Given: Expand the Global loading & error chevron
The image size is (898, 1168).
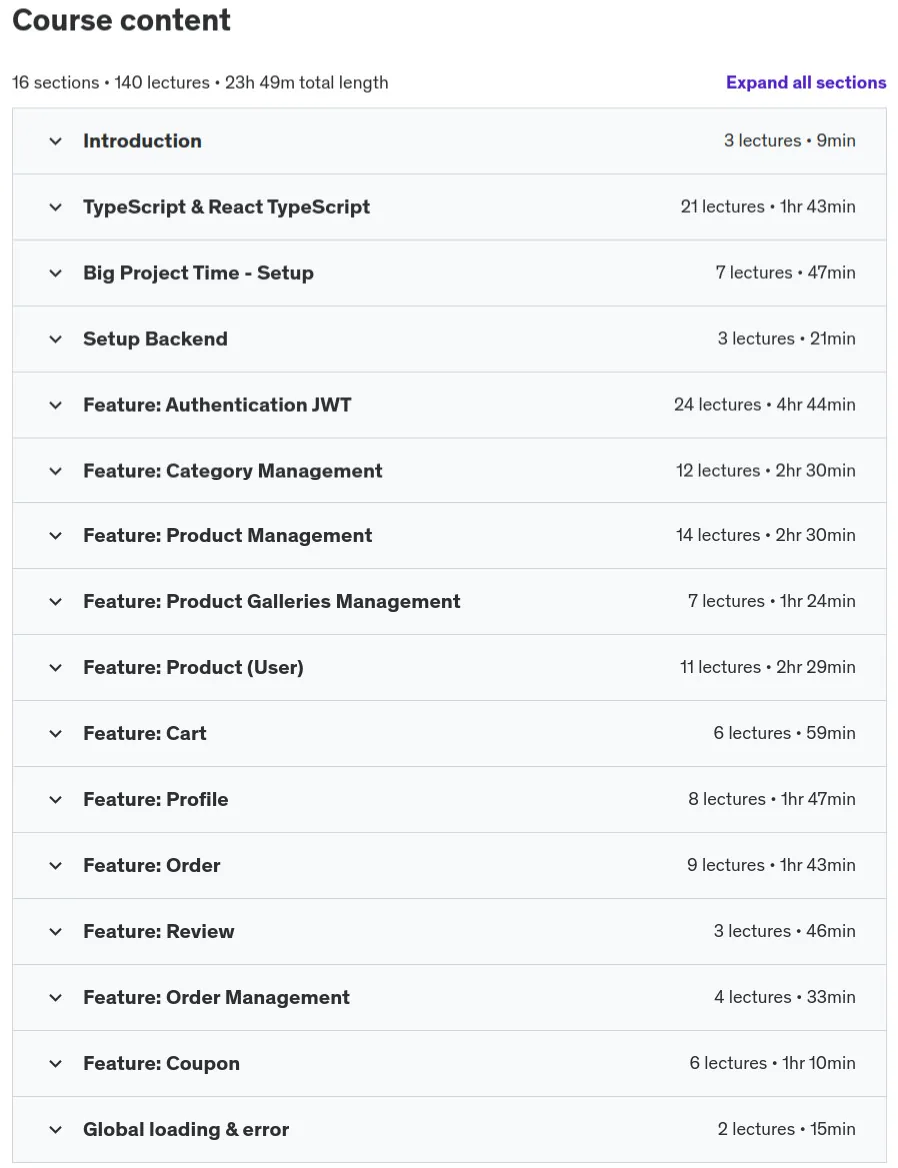Looking at the screenshot, I should point(56,1130).
